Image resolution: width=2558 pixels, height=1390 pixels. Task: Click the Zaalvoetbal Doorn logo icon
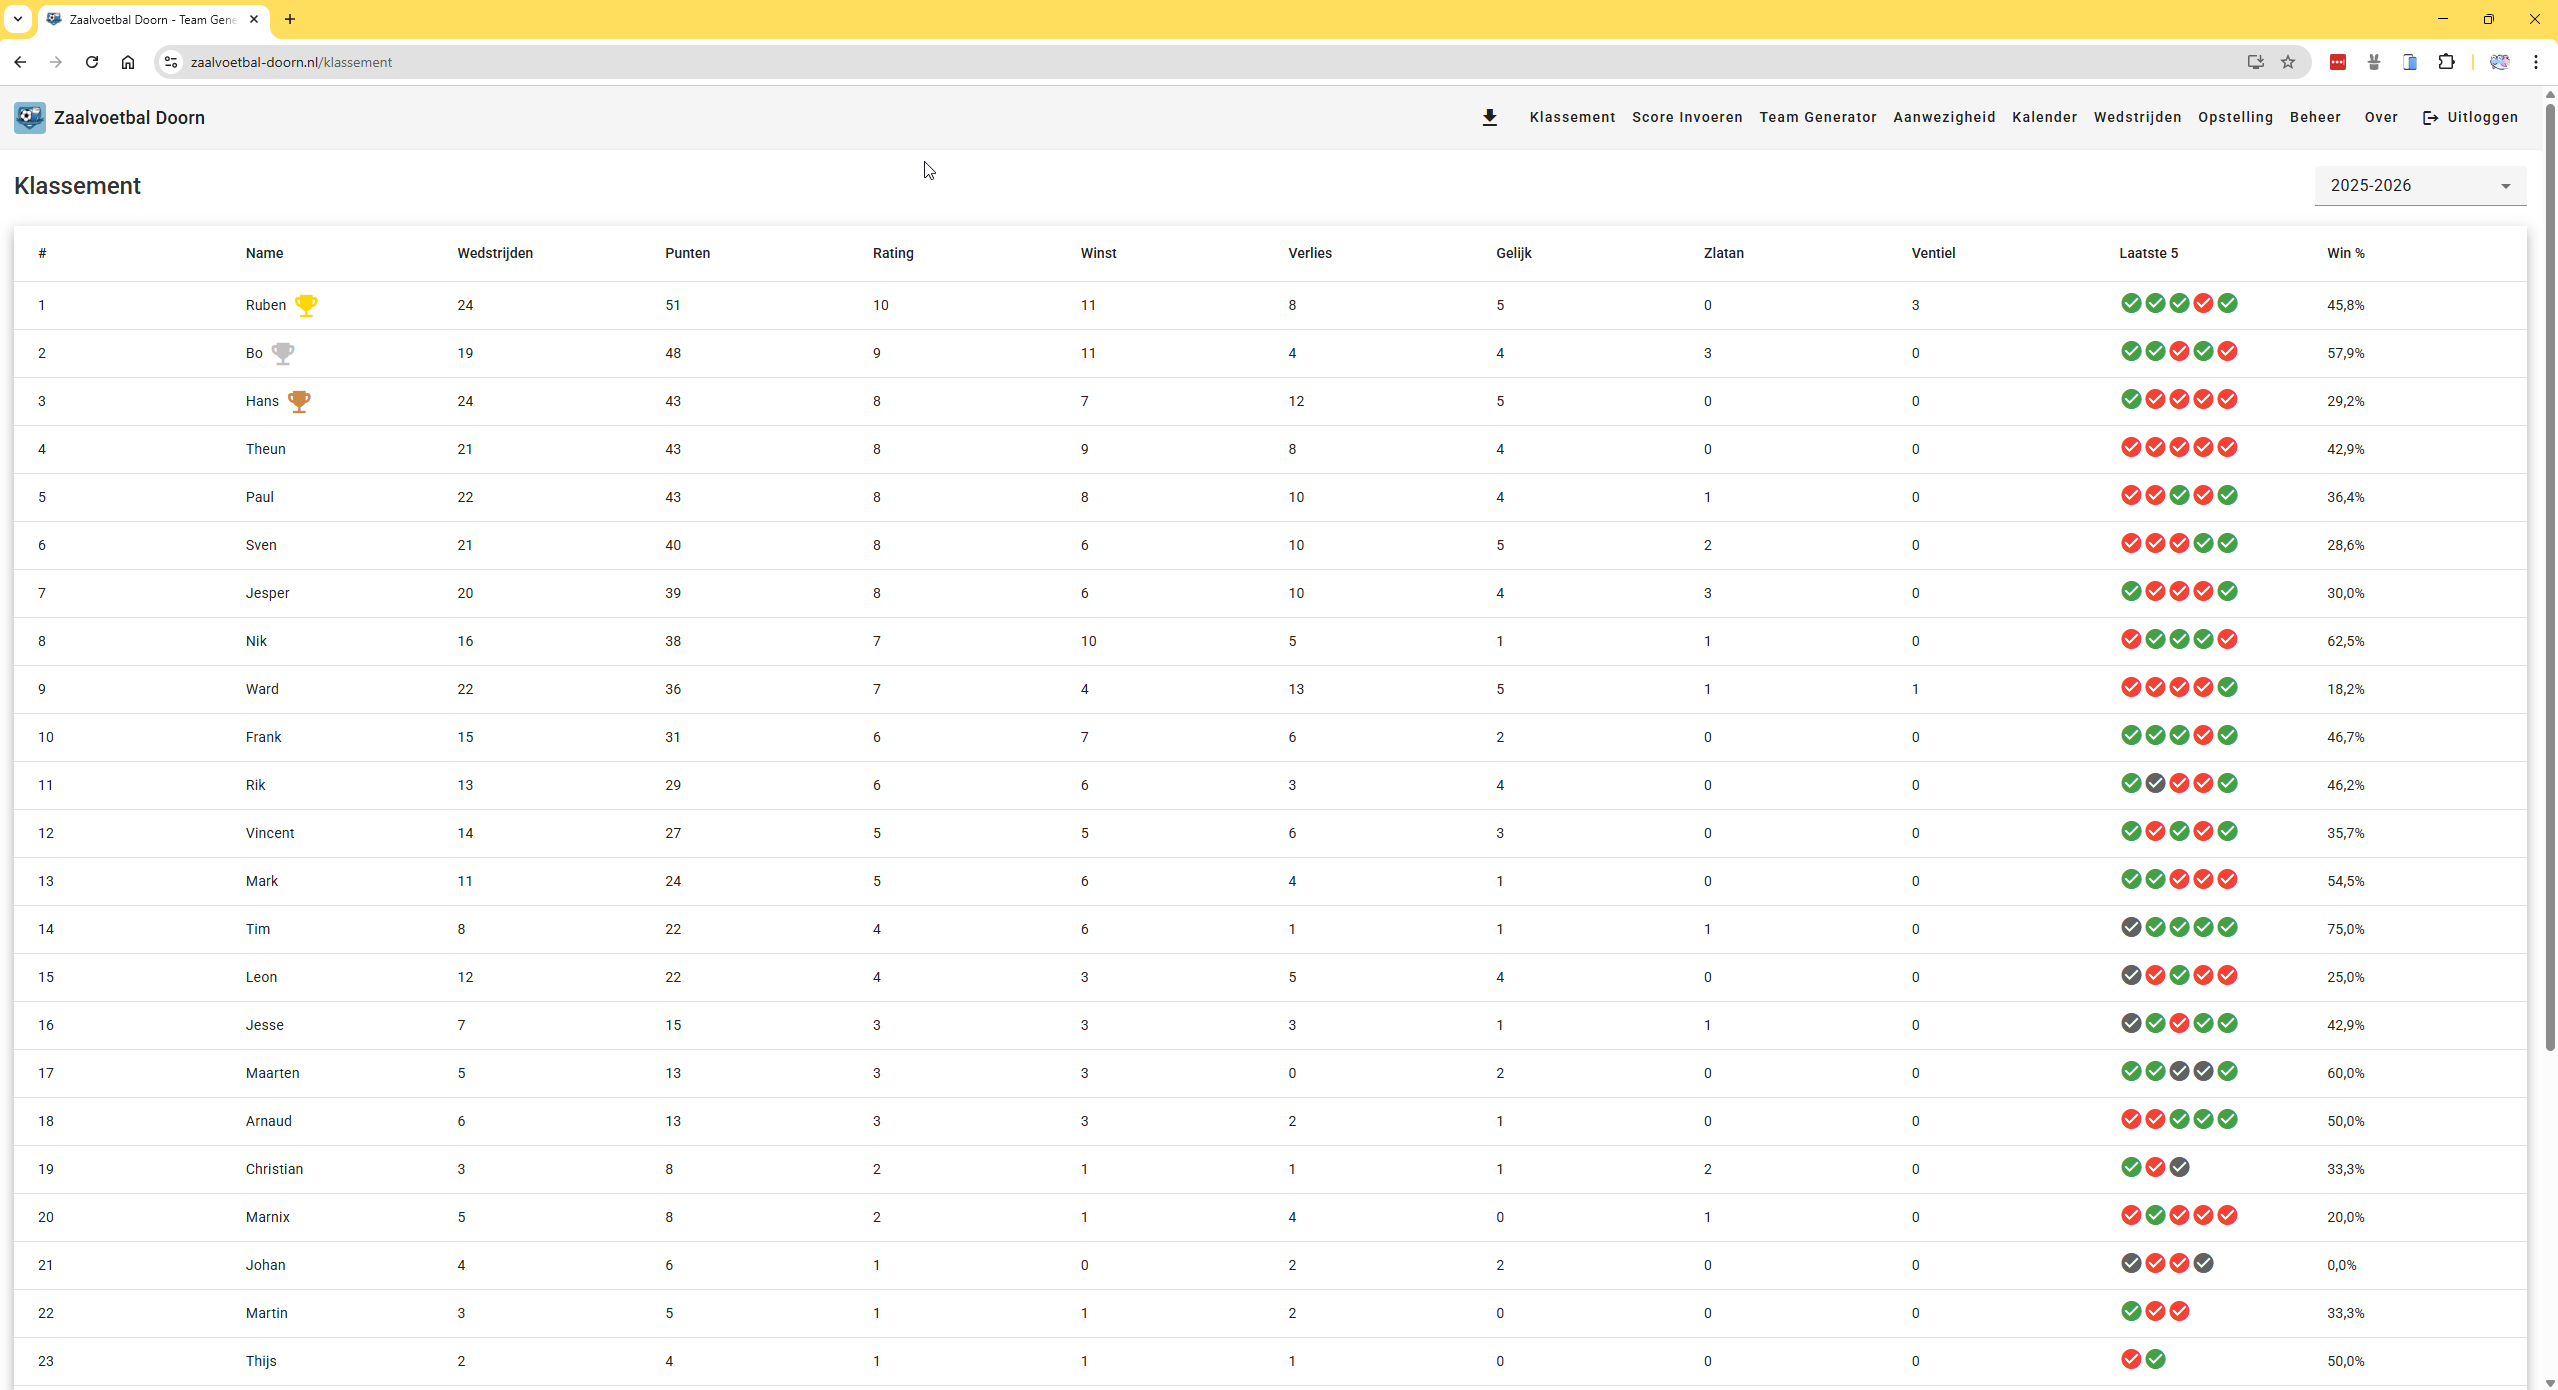coord(30,117)
